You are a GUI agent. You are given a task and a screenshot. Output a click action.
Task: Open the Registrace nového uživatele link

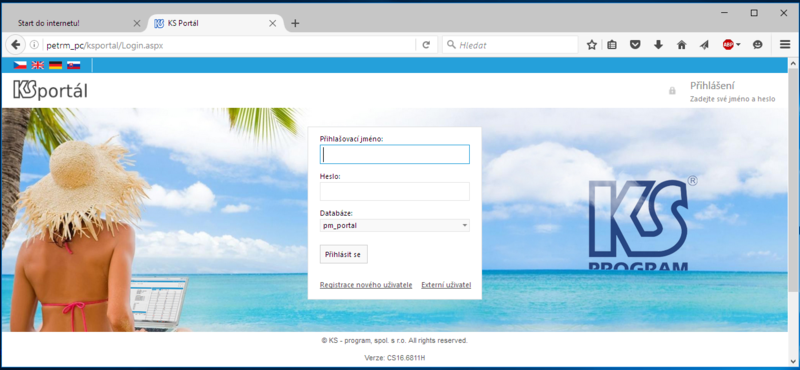pos(366,285)
